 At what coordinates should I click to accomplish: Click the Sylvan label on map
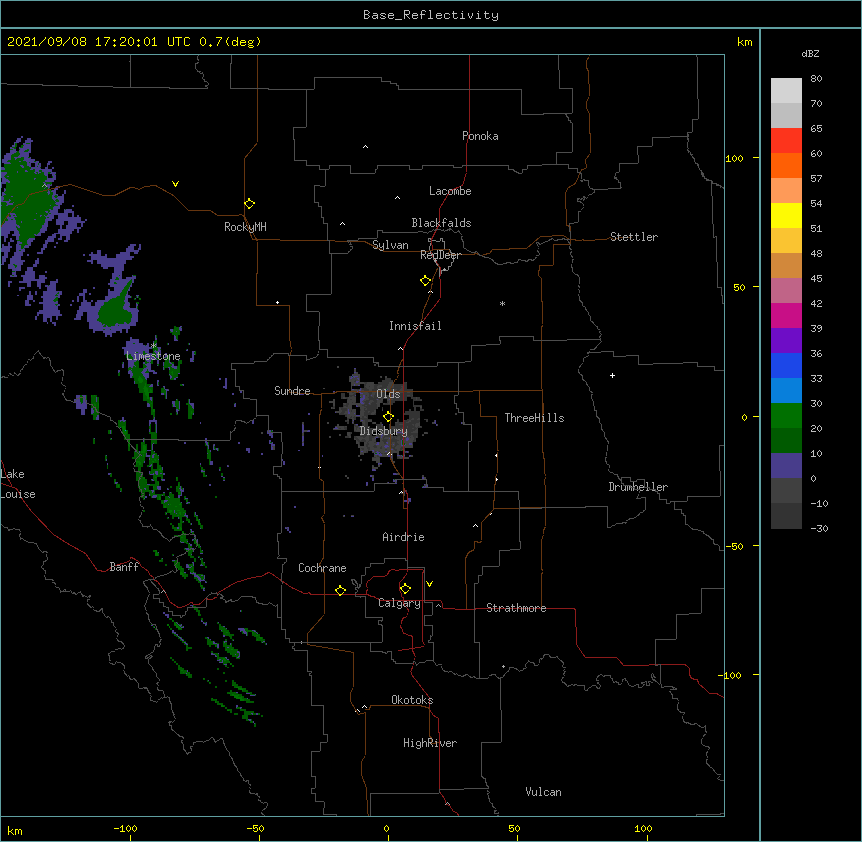(390, 245)
